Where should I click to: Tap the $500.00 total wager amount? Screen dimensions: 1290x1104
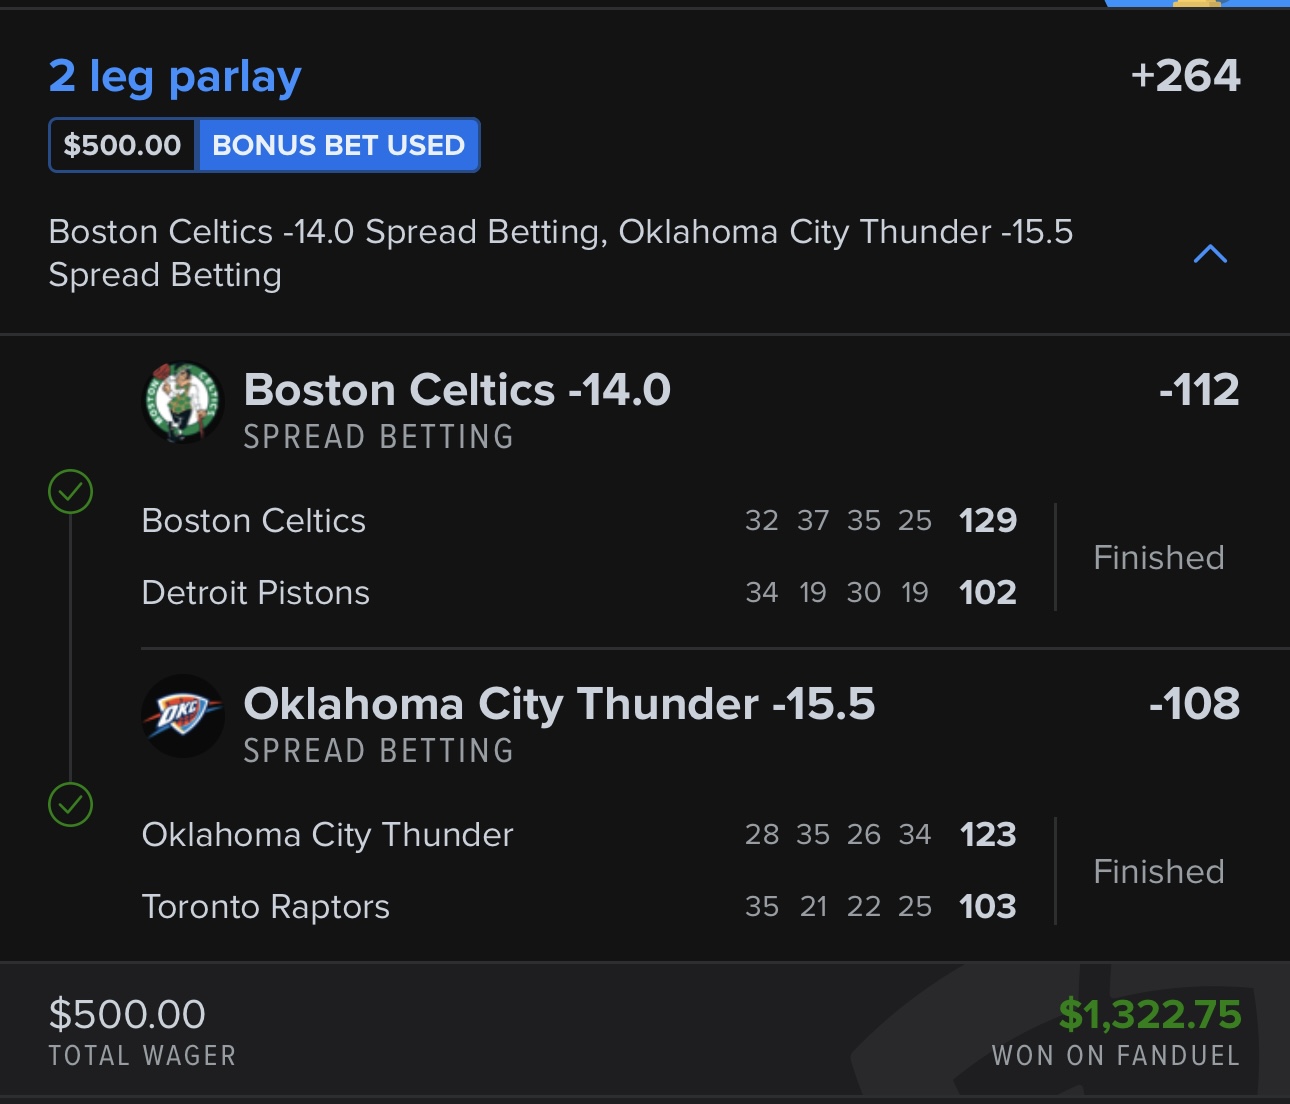click(x=127, y=1014)
